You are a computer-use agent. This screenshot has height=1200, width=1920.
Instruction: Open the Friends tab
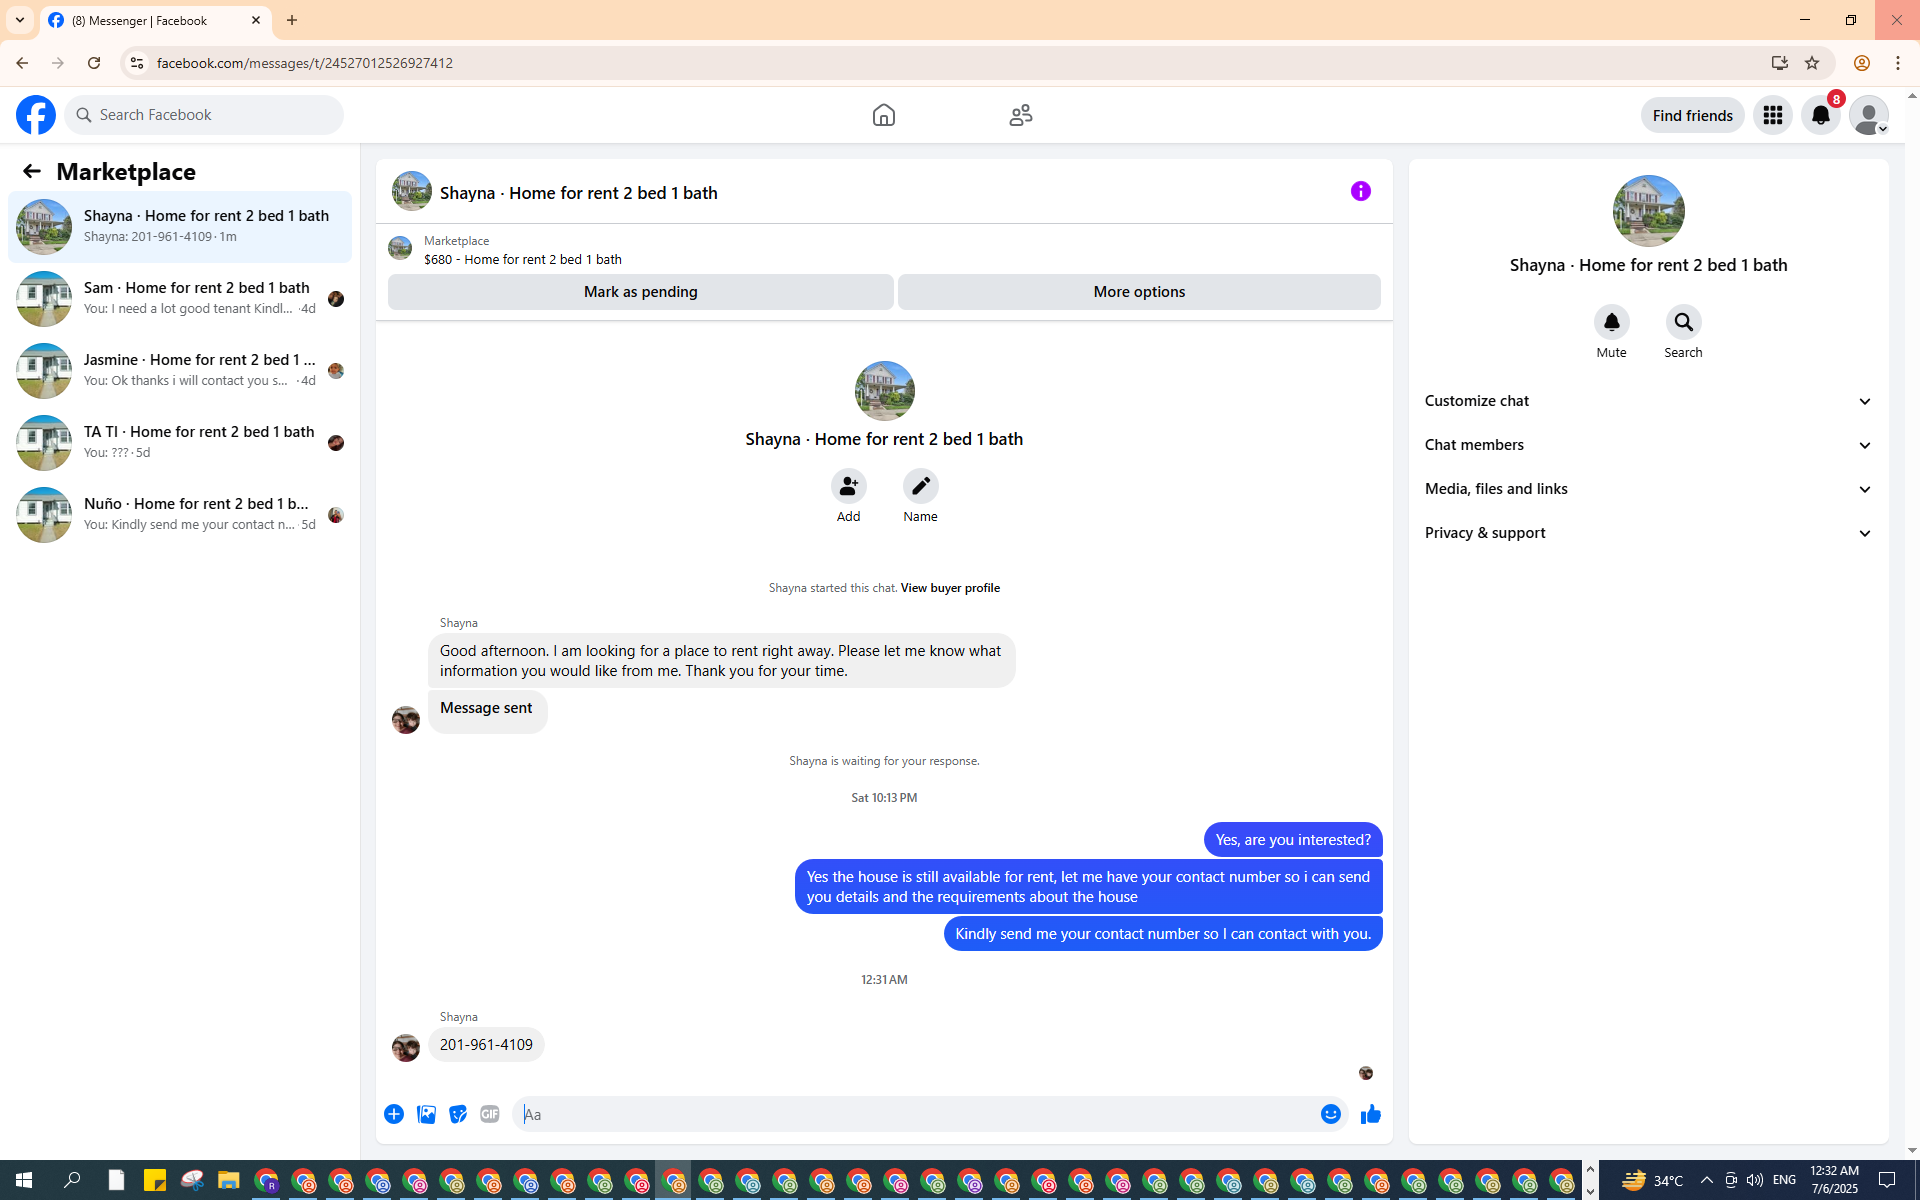click(1020, 115)
